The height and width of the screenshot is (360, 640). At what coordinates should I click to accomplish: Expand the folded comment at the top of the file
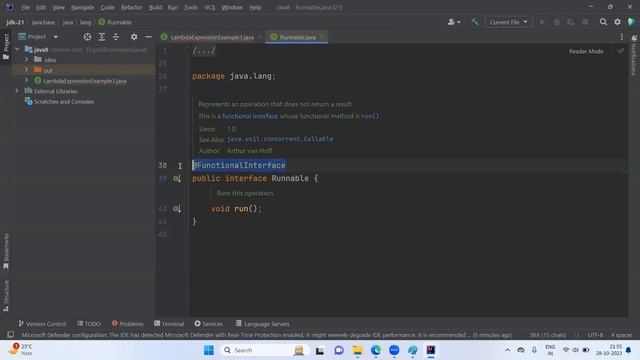point(204,51)
